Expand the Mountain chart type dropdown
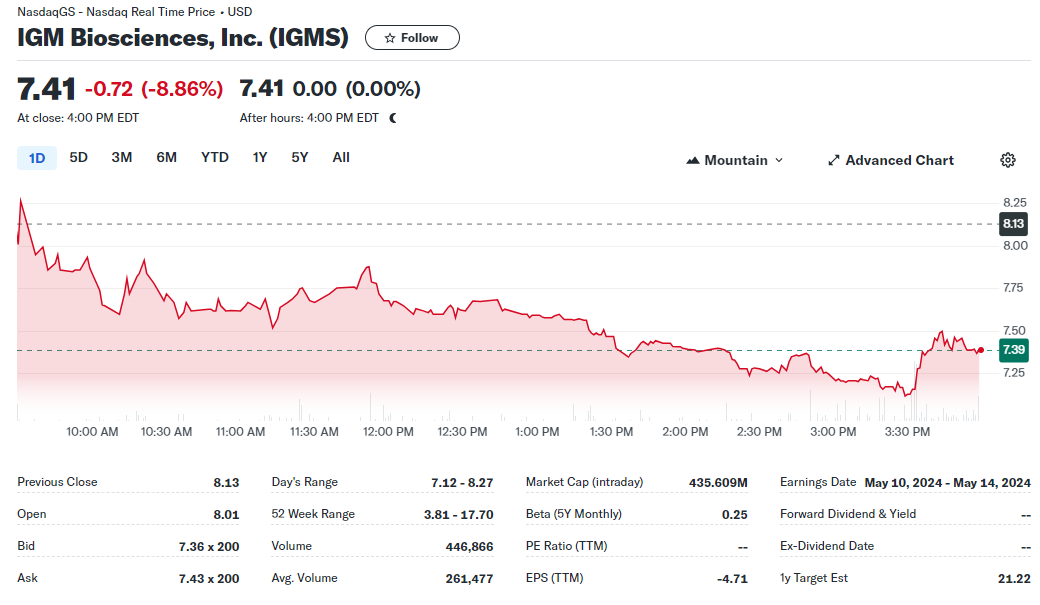Image resolution: width=1040 pixels, height=605 pixels. (735, 160)
